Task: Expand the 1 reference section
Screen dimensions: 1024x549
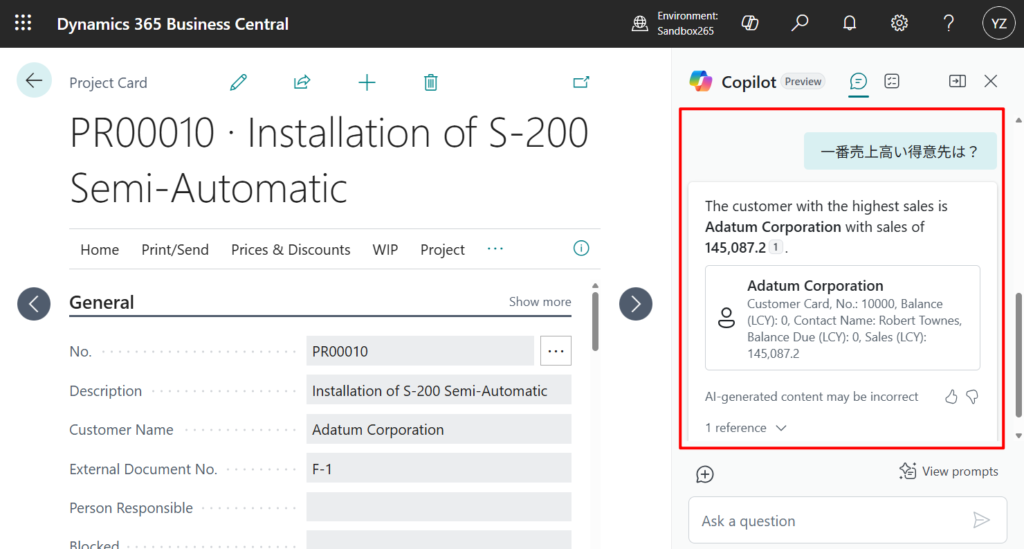Action: (746, 428)
